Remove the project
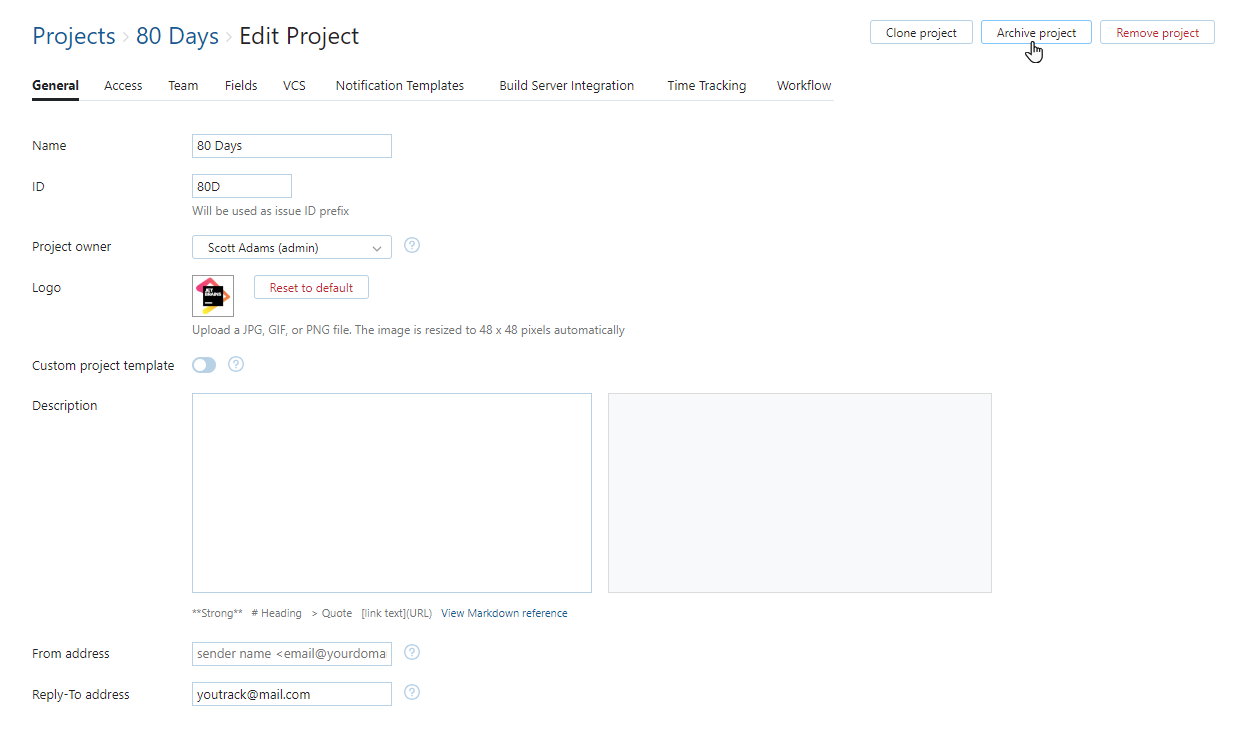1246x747 pixels. pyautogui.click(x=1157, y=31)
